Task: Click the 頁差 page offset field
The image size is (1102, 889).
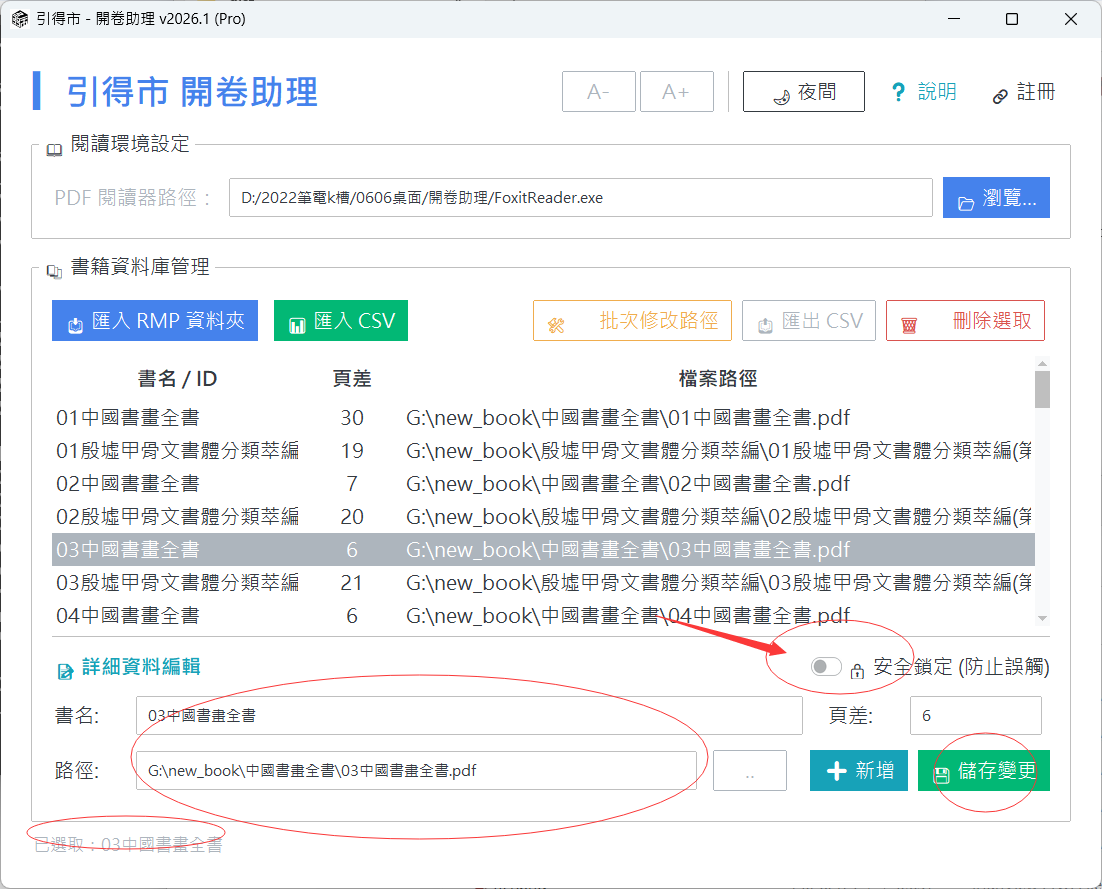Action: [975, 716]
